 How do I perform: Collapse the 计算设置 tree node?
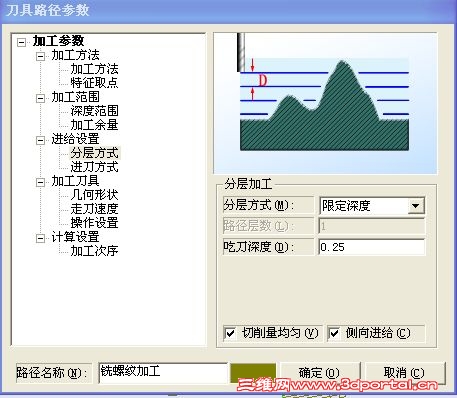(x=40, y=238)
